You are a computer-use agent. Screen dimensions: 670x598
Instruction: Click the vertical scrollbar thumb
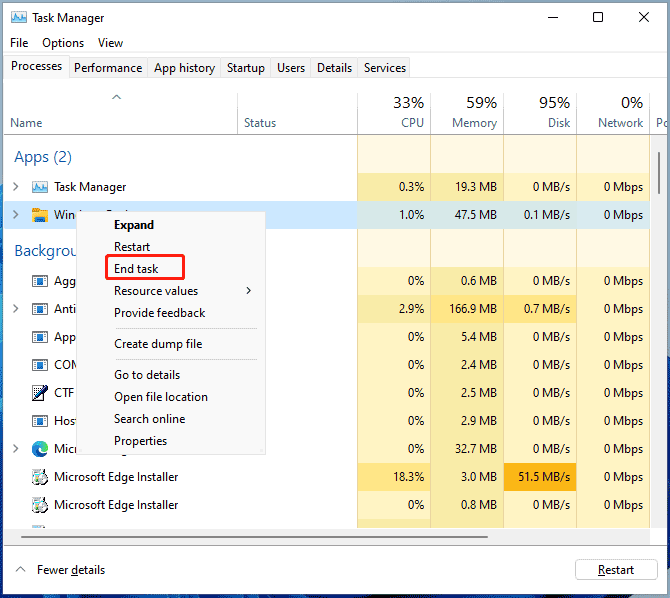(658, 173)
